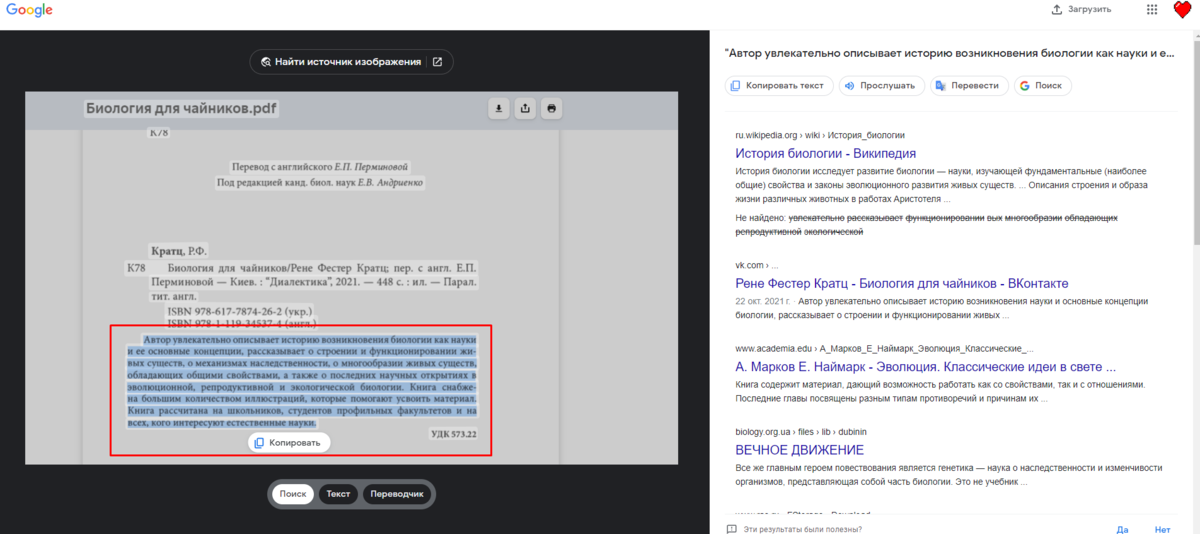Click the highlighted text selection in the image
The width and height of the screenshot is (1200, 534).
pos(301,381)
